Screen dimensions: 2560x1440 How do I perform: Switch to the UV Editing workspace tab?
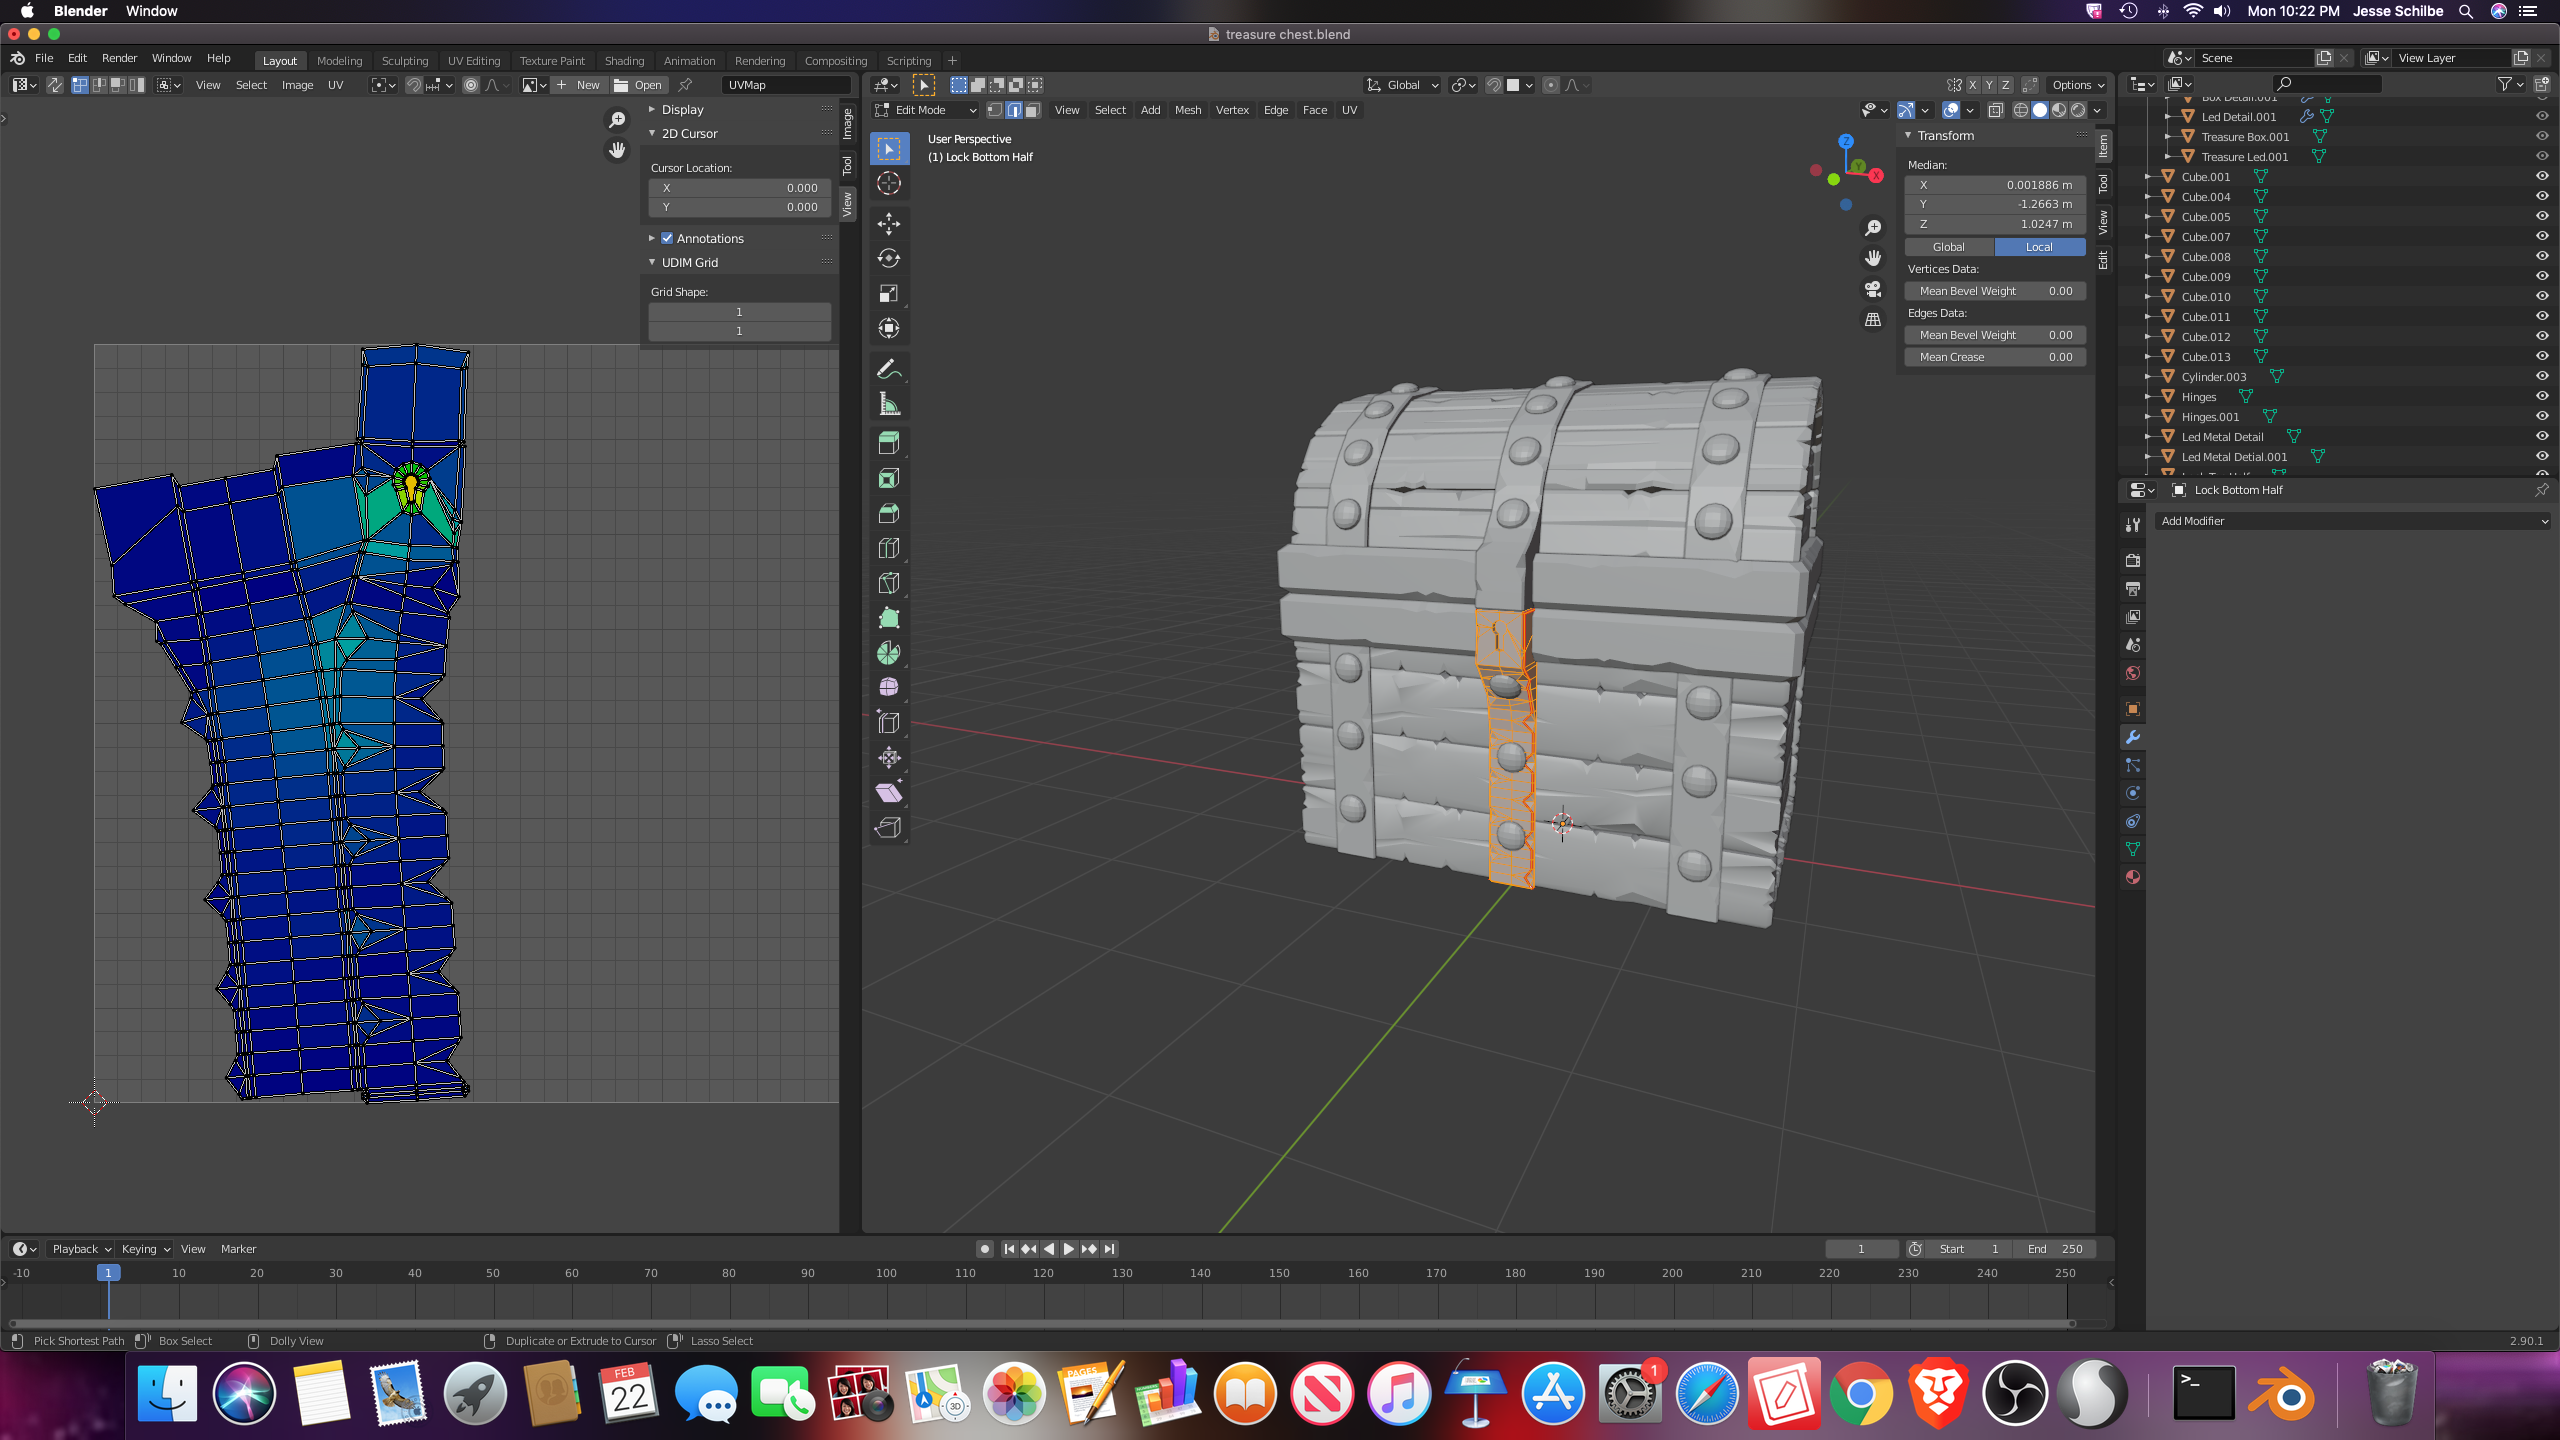click(473, 60)
